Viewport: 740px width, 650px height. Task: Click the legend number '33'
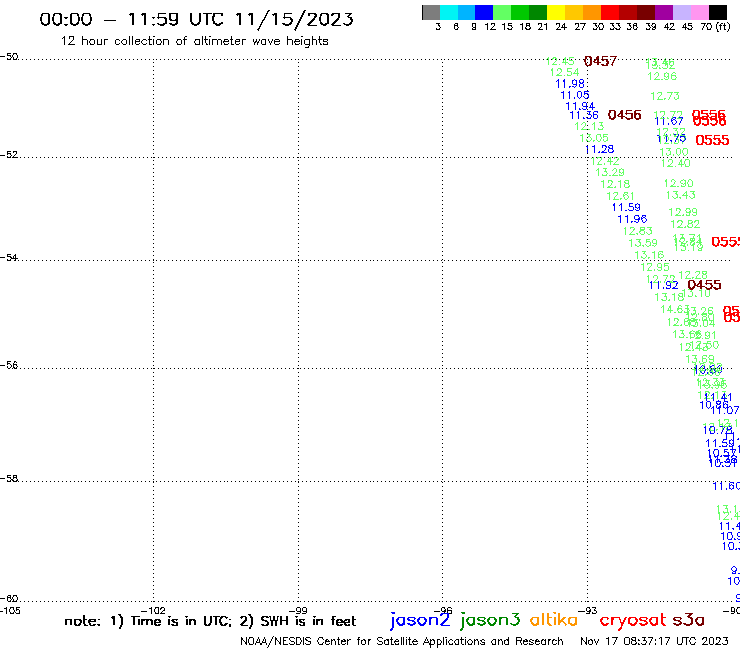pos(614,26)
